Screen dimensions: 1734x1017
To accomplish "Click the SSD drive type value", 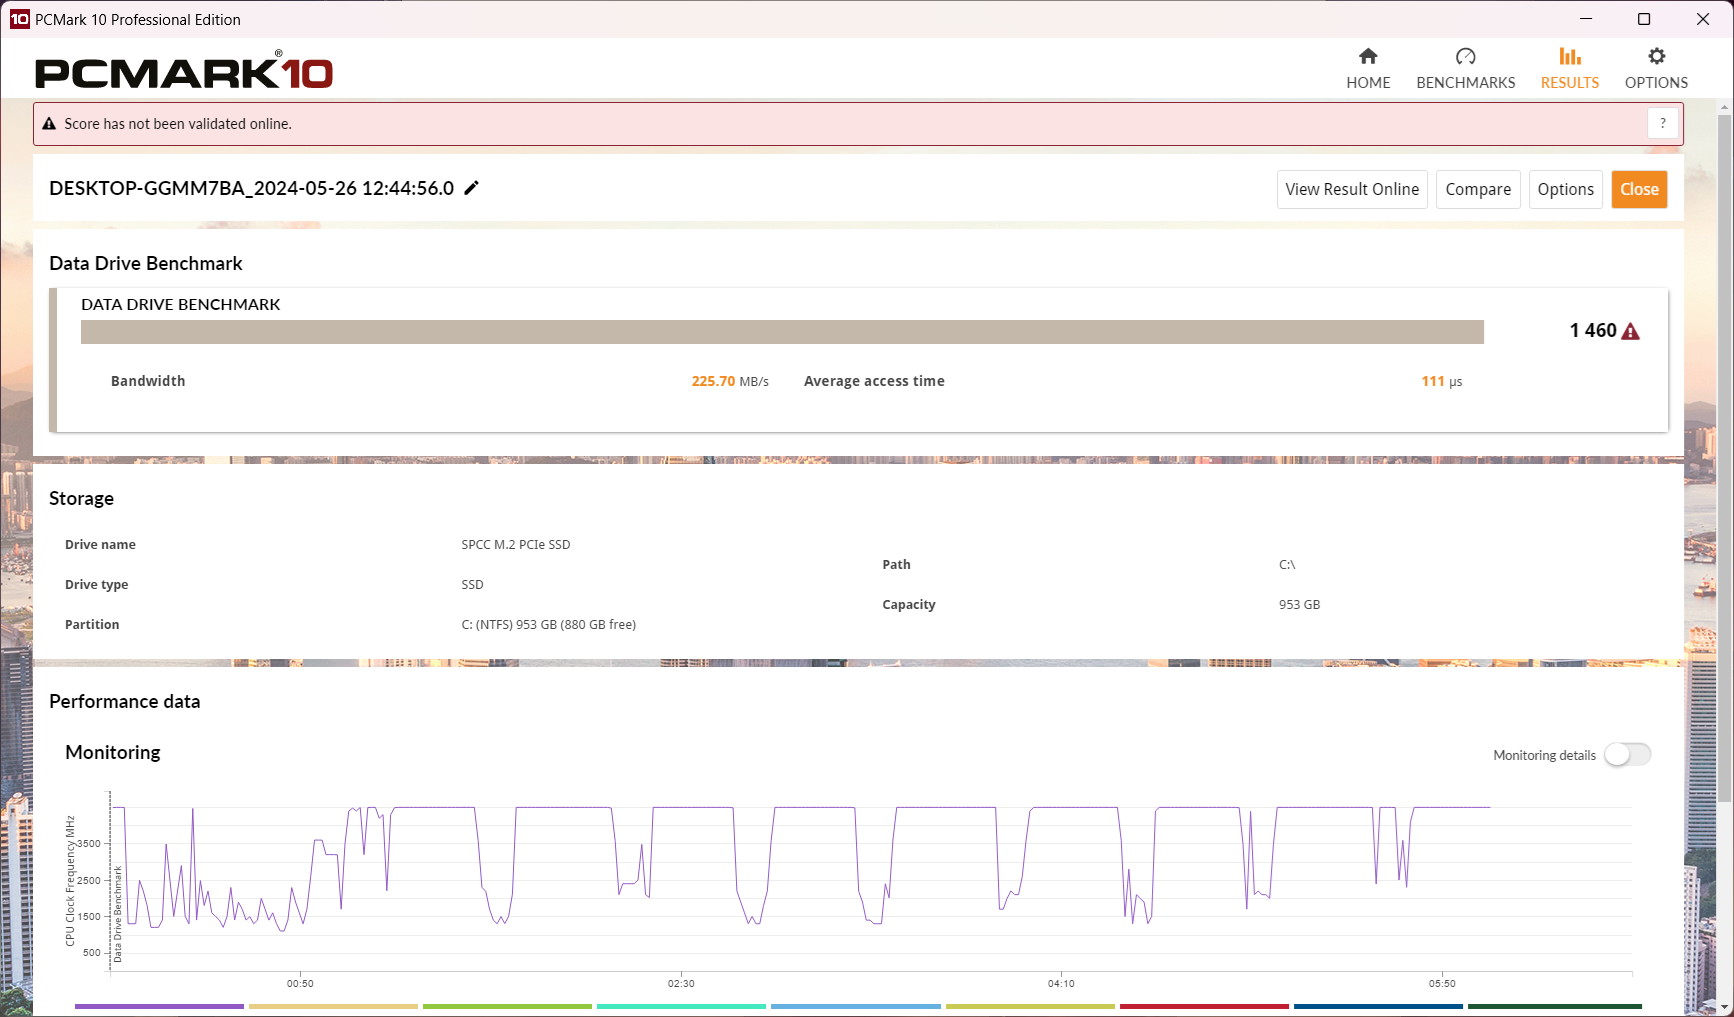I will tap(472, 585).
